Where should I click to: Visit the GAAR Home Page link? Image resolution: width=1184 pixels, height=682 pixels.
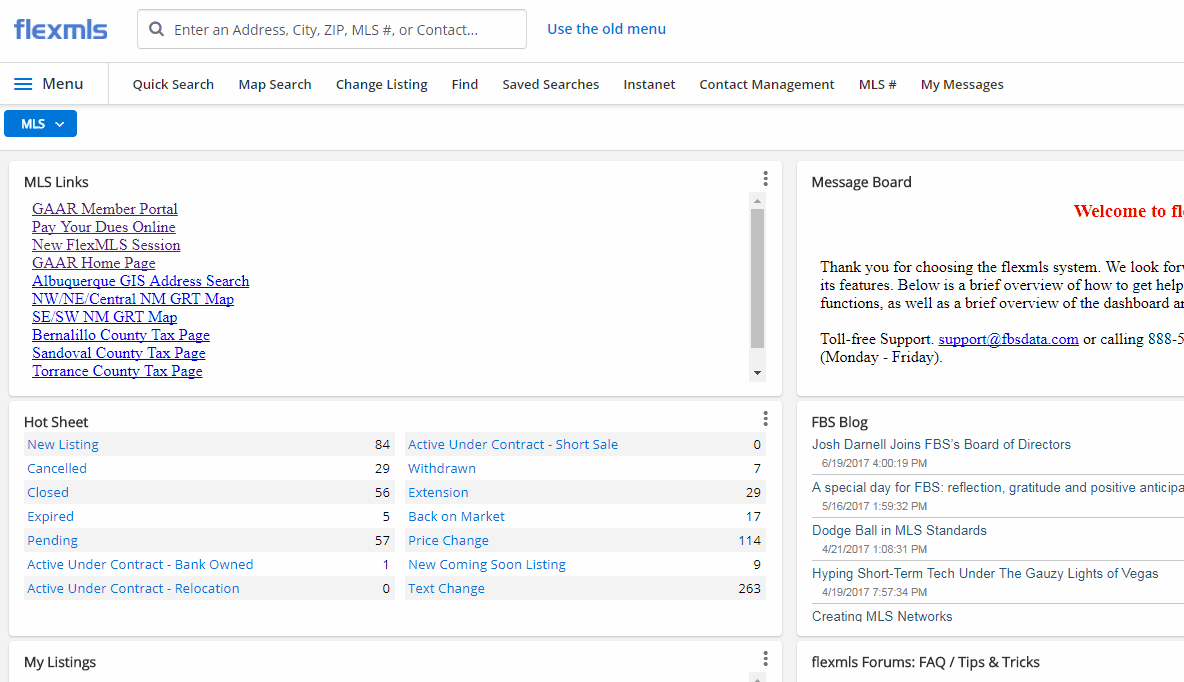click(x=94, y=264)
